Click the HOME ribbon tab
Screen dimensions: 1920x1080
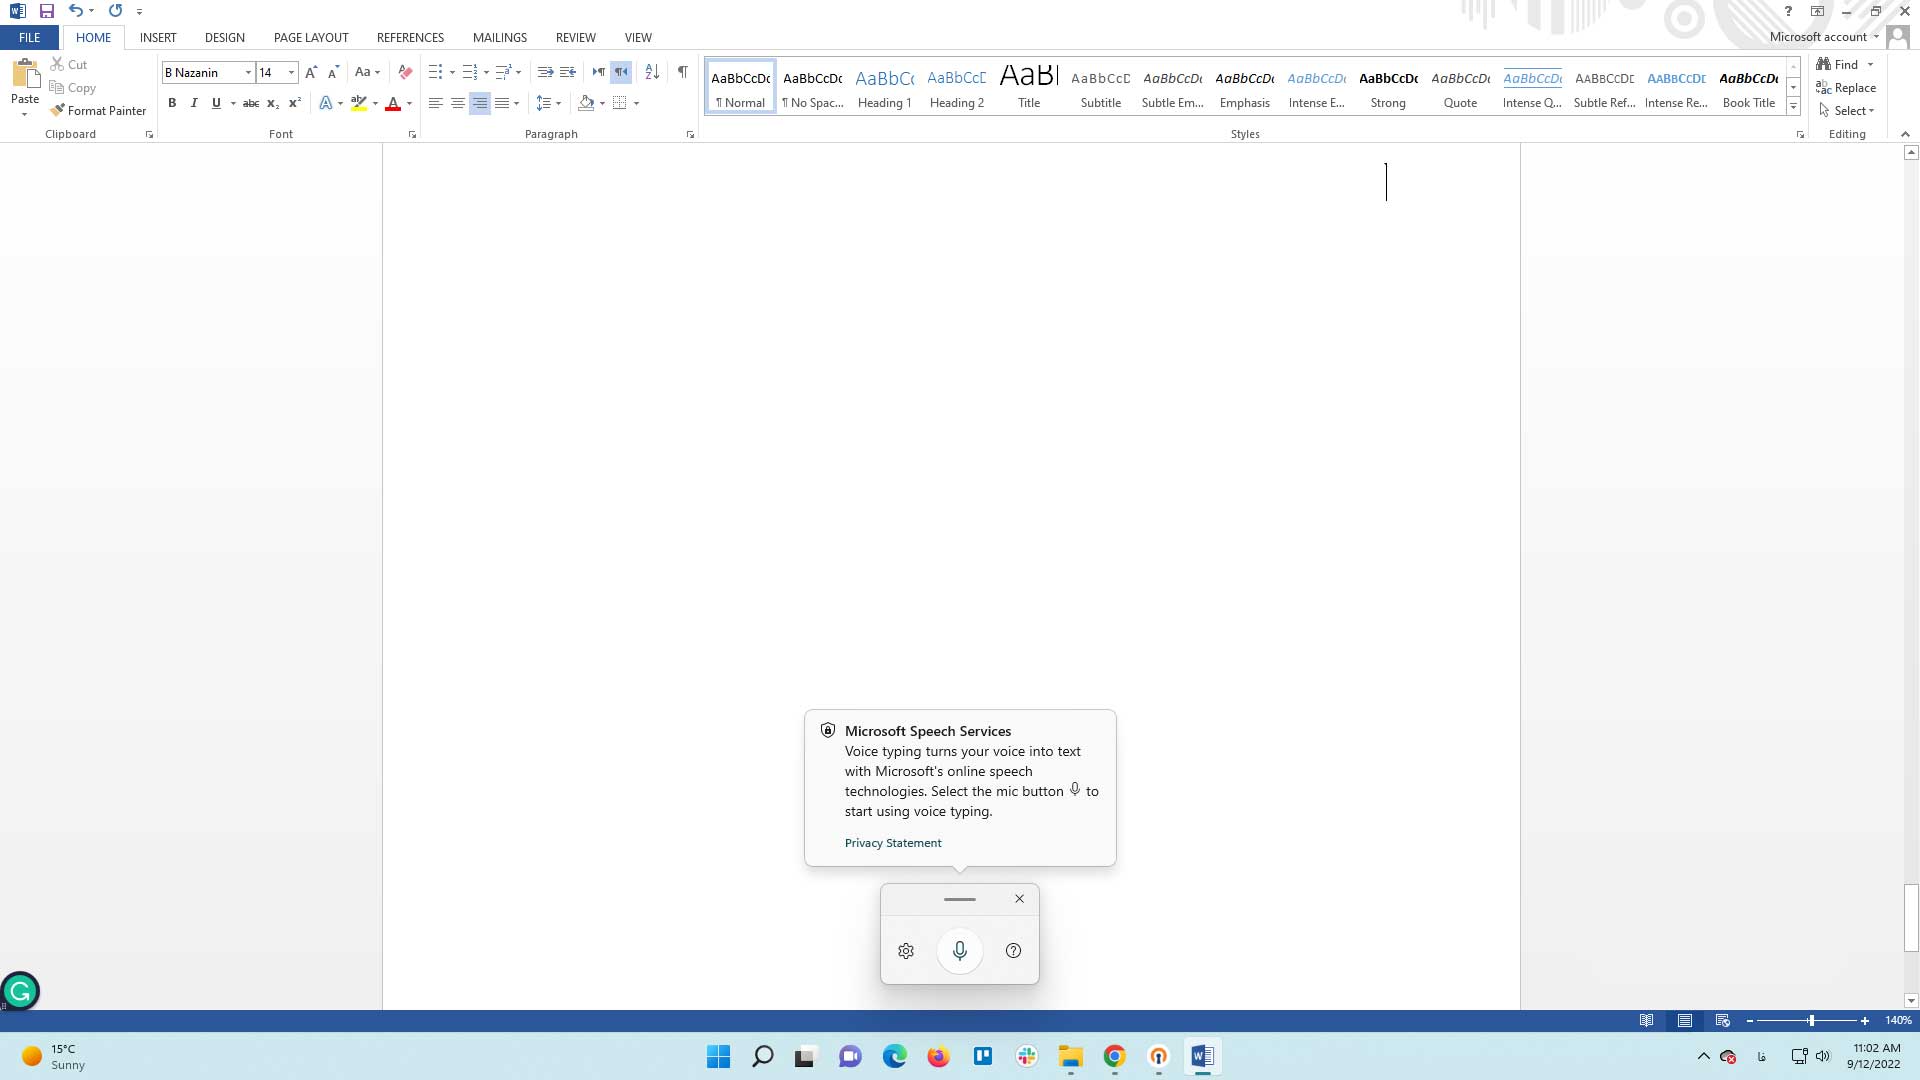(x=92, y=37)
